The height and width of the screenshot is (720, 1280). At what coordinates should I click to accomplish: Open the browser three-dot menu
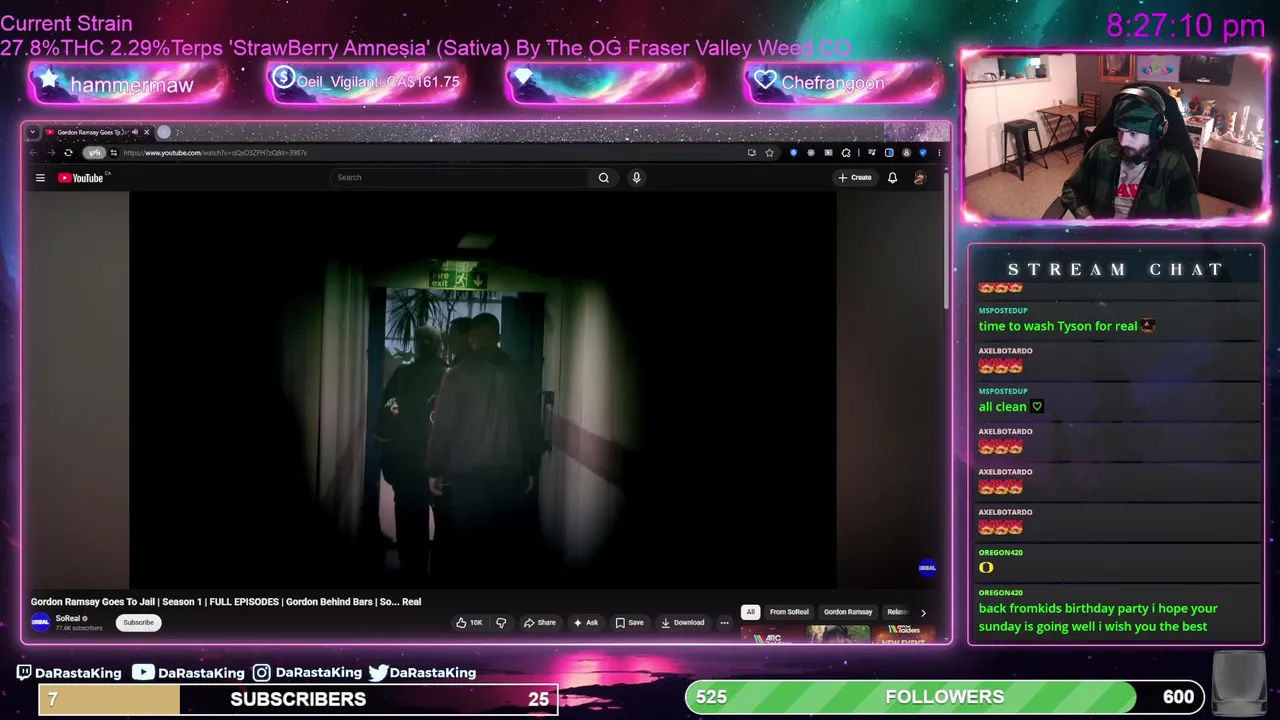tap(939, 153)
